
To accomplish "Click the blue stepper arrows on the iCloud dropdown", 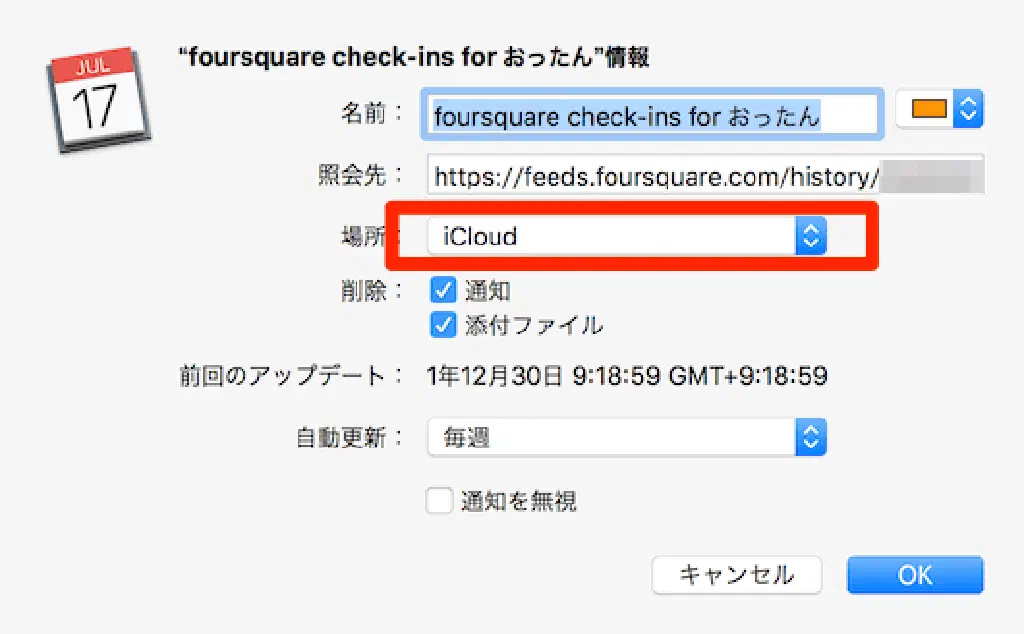I will 810,237.
